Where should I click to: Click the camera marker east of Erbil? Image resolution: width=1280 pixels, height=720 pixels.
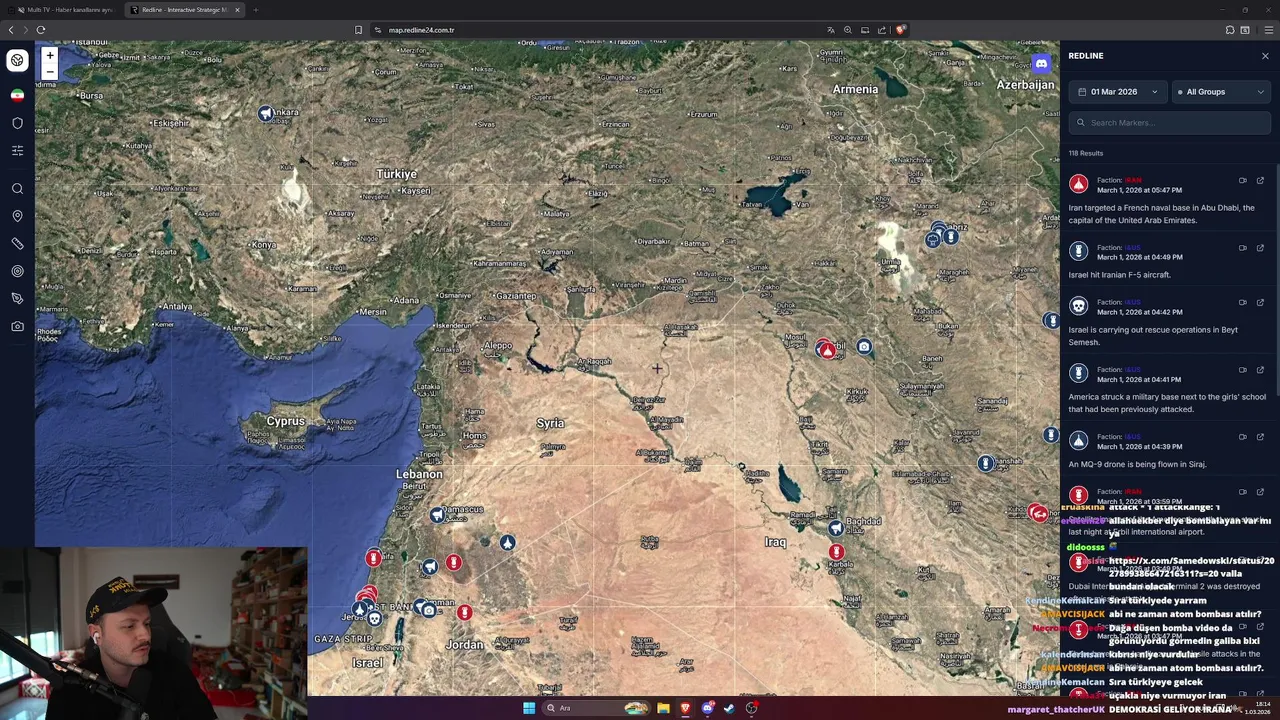coord(864,347)
